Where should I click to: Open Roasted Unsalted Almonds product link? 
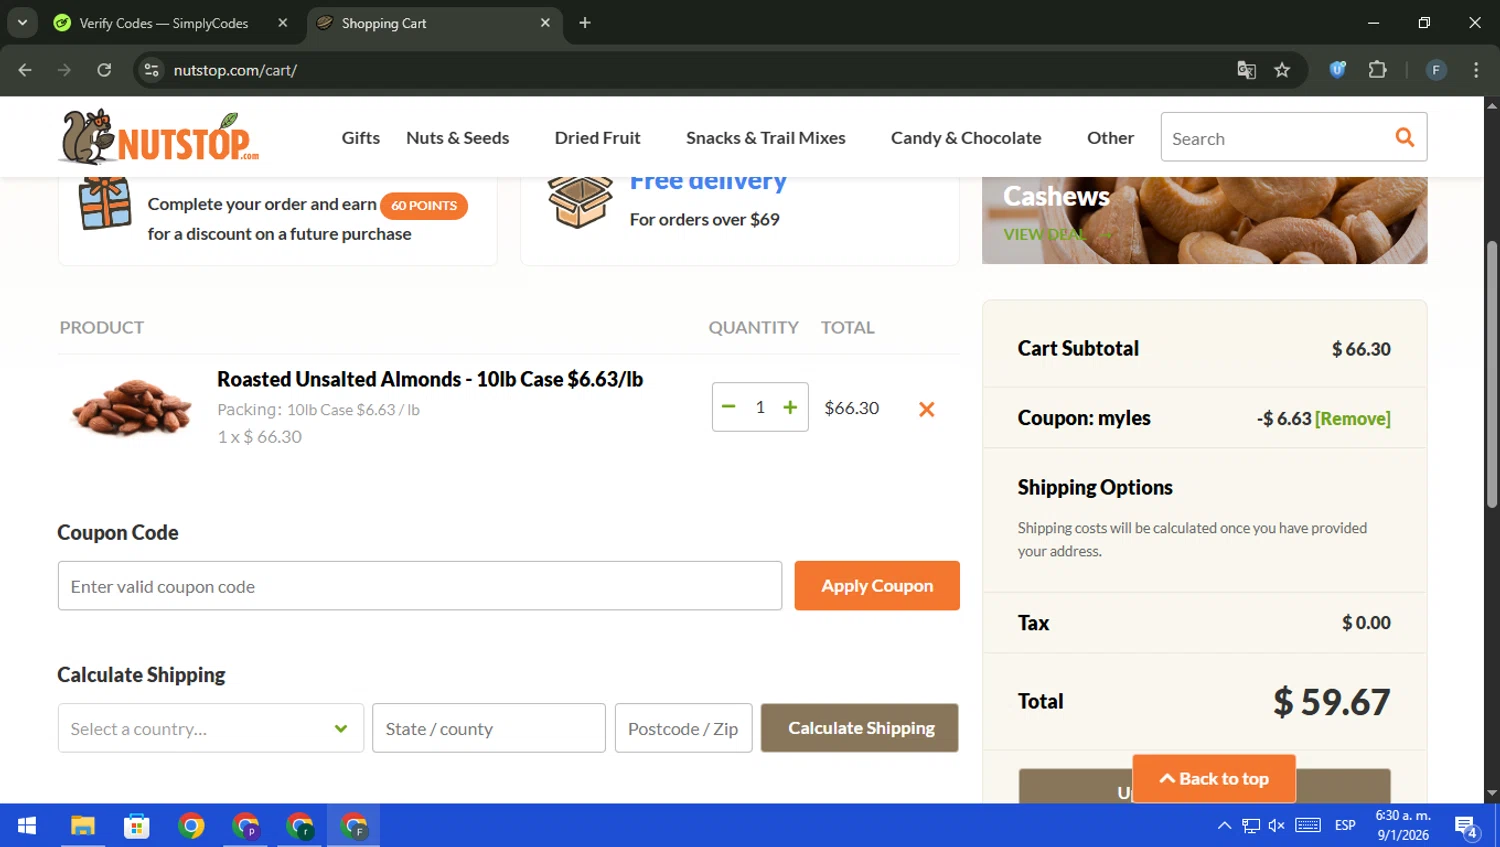tap(430, 379)
